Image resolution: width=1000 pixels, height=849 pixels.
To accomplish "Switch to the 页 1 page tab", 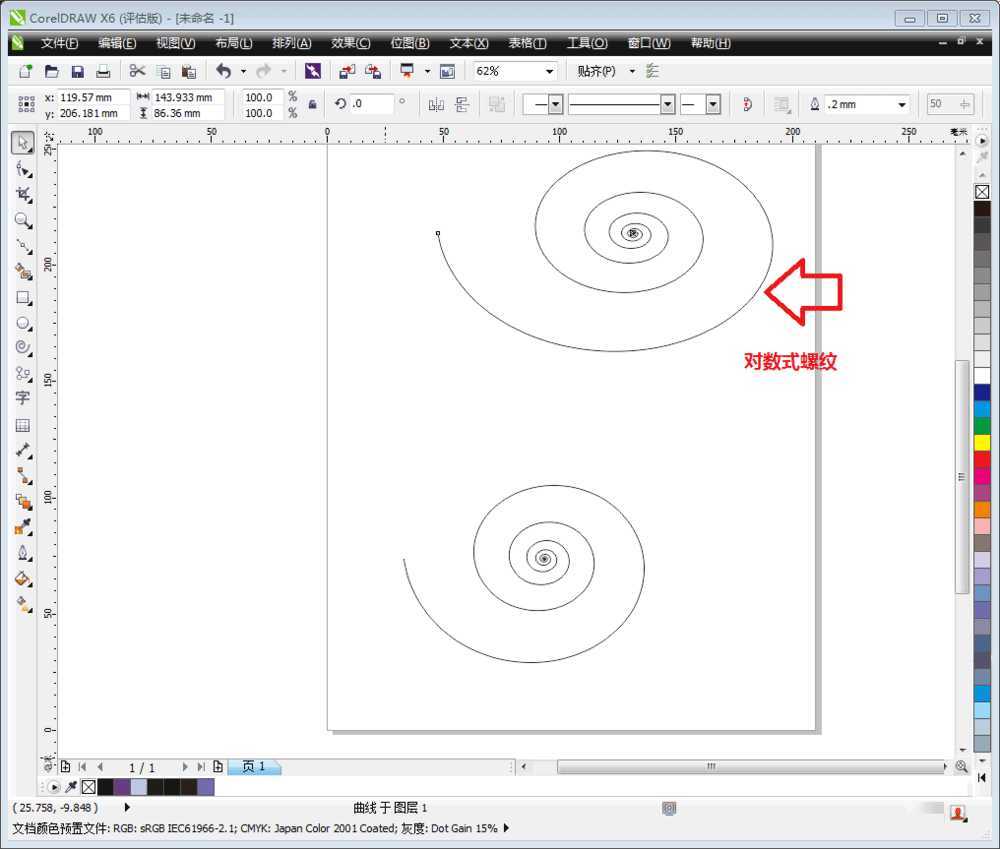I will [x=253, y=767].
